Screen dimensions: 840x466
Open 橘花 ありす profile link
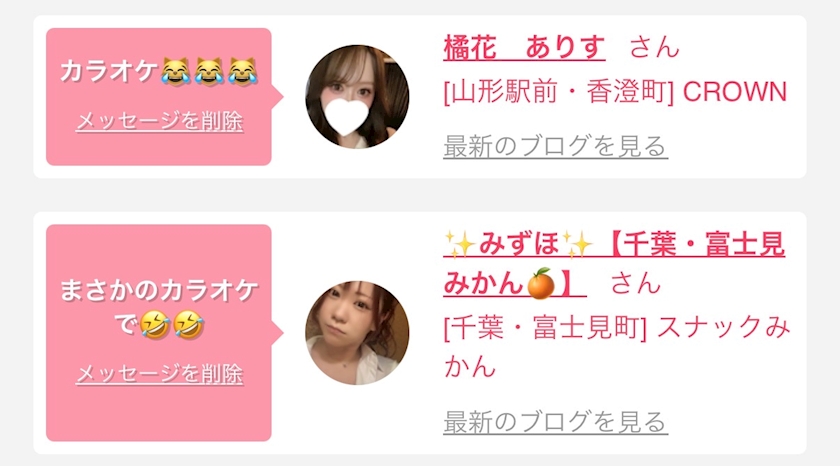pyautogui.click(x=524, y=47)
